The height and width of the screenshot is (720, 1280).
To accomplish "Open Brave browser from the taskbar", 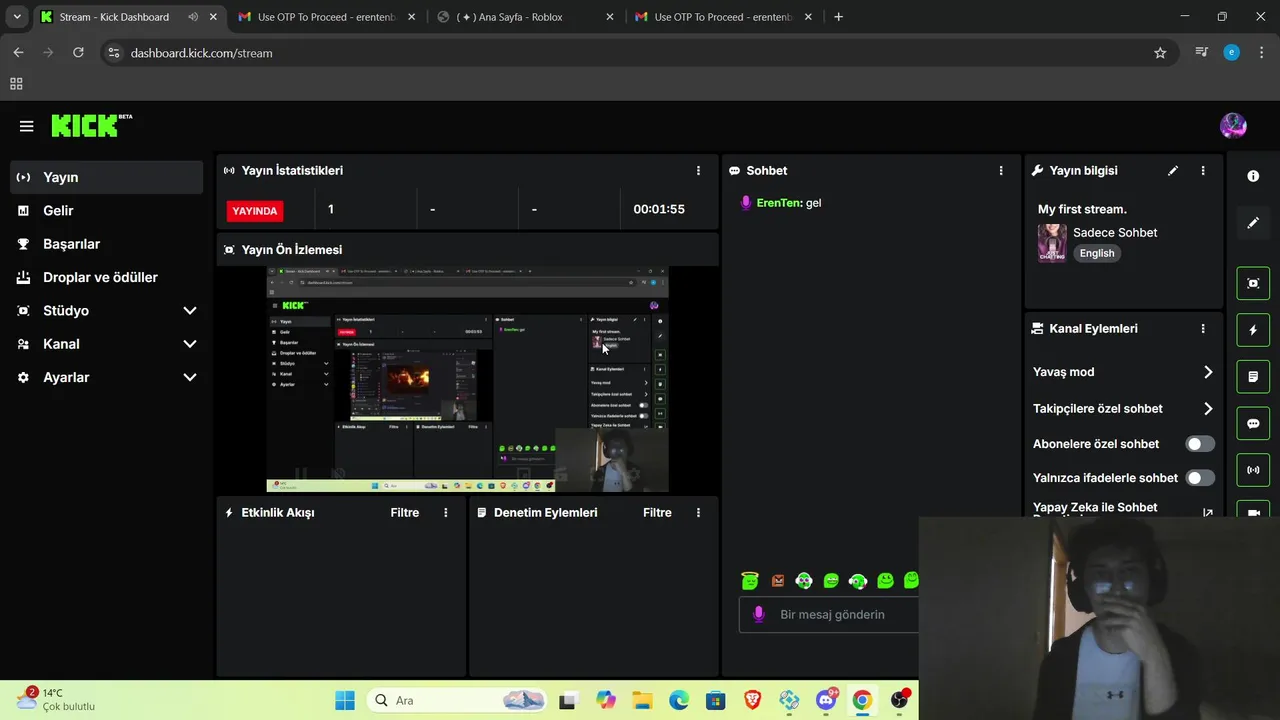I will pyautogui.click(x=752, y=701).
